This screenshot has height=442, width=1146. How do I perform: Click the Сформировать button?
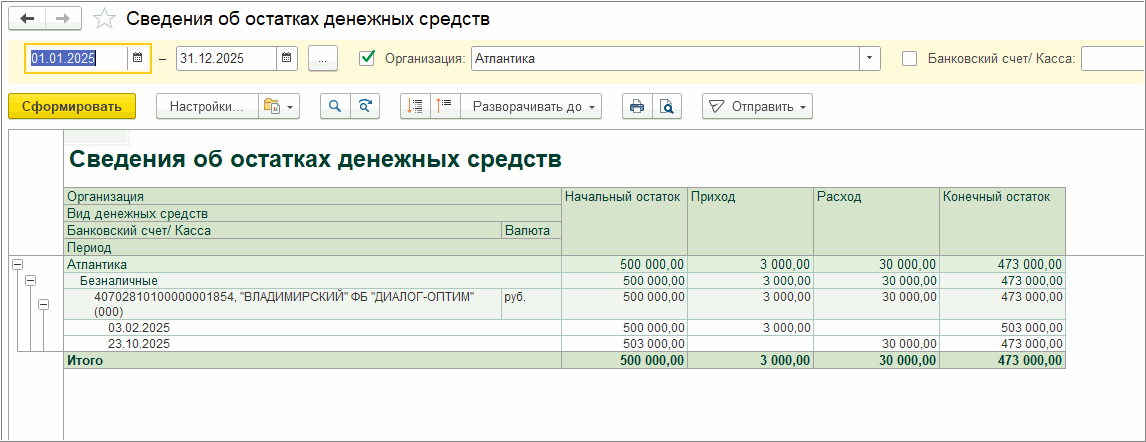click(x=72, y=107)
